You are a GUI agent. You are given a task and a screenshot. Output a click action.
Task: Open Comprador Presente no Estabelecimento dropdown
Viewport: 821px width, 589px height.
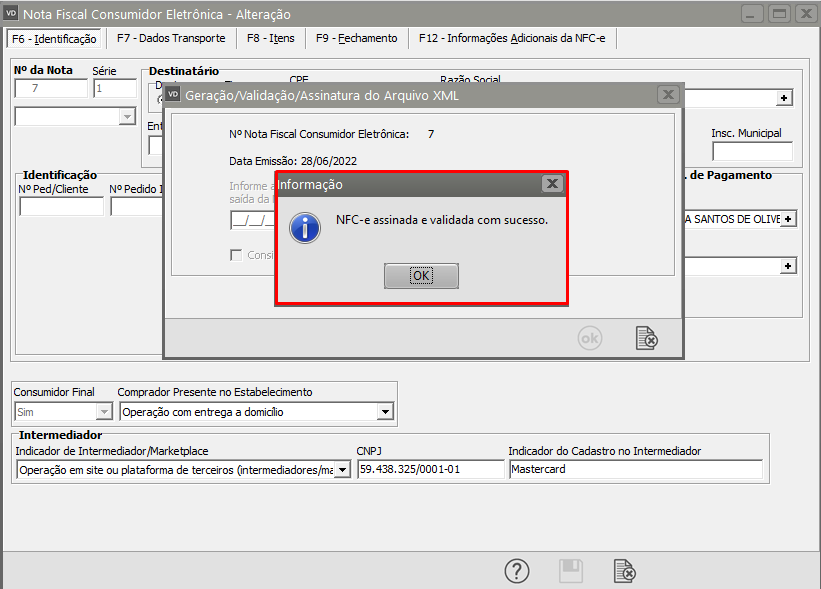pyautogui.click(x=385, y=412)
